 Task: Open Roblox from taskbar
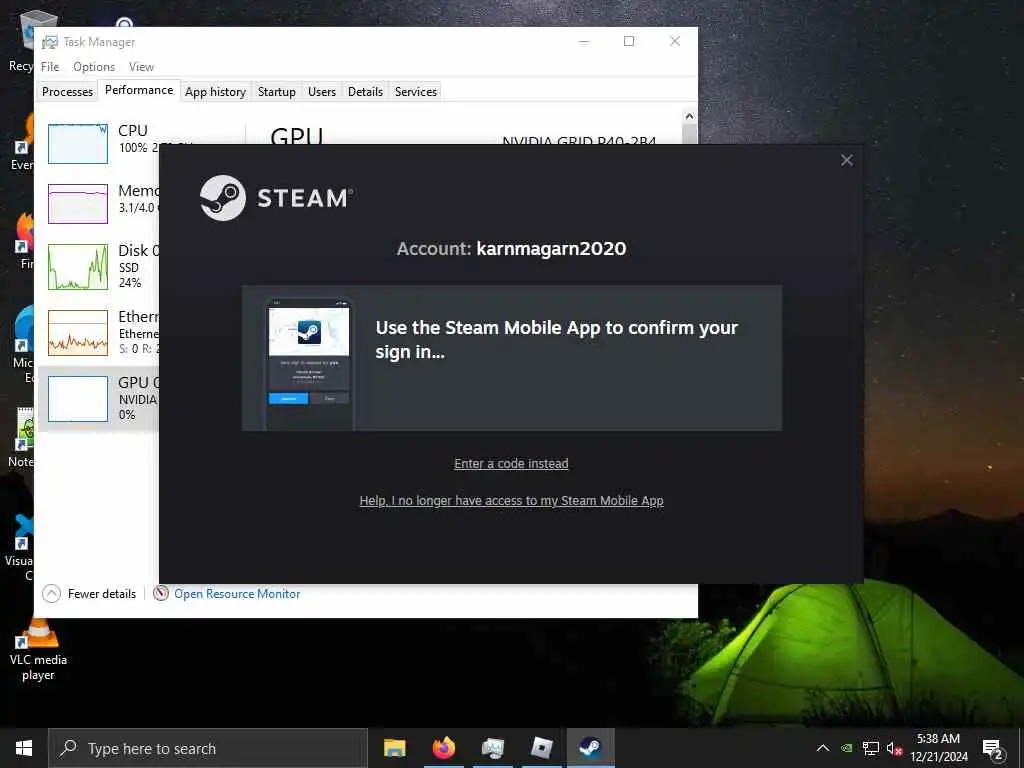click(542, 748)
